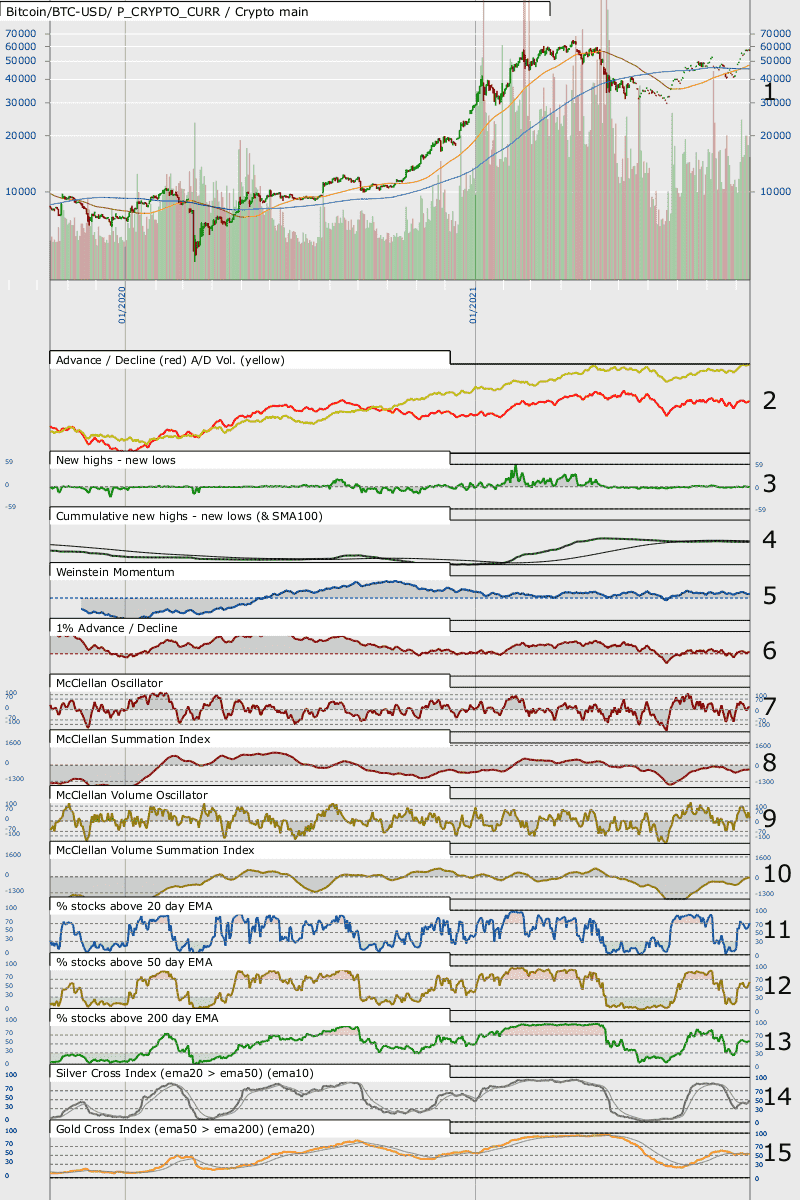Select the '1% Advance / Decline' panel label
The image size is (800, 1200).
pyautogui.click(x=117, y=628)
